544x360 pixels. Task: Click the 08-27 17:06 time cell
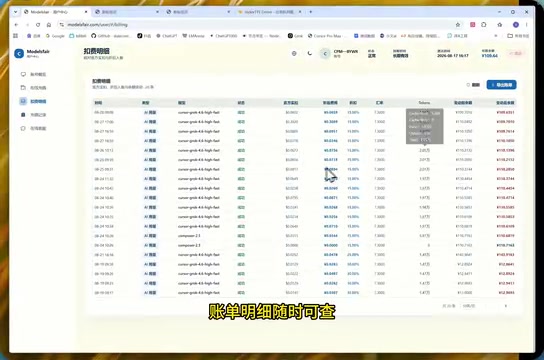click(x=104, y=122)
